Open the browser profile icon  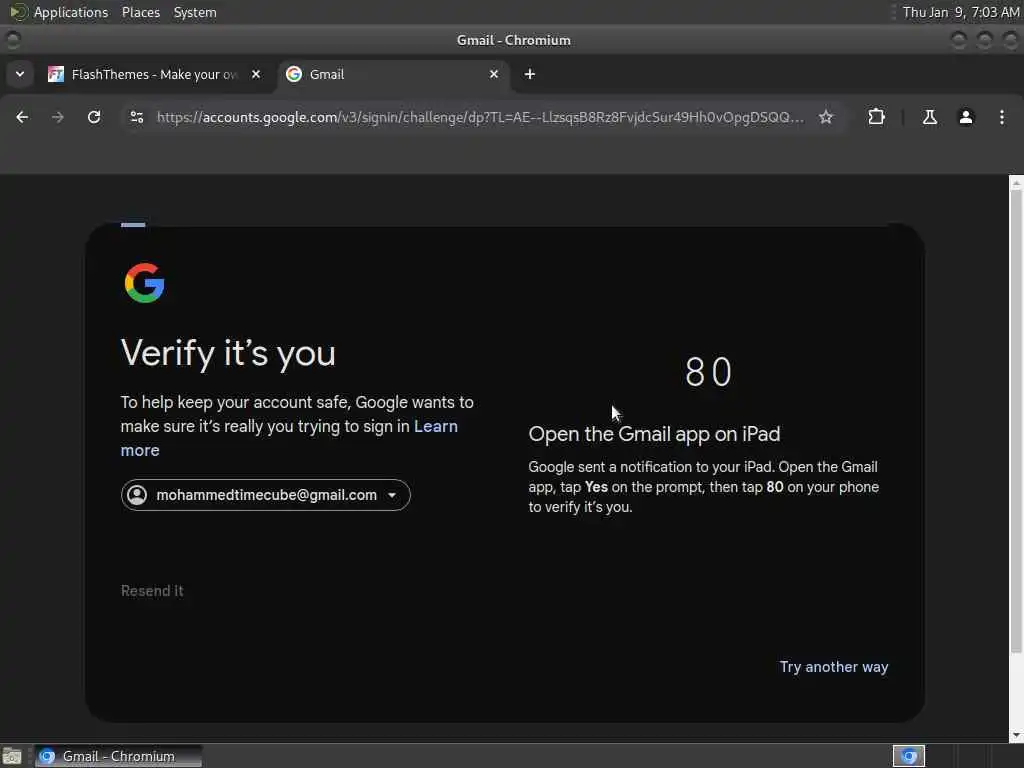(x=966, y=118)
